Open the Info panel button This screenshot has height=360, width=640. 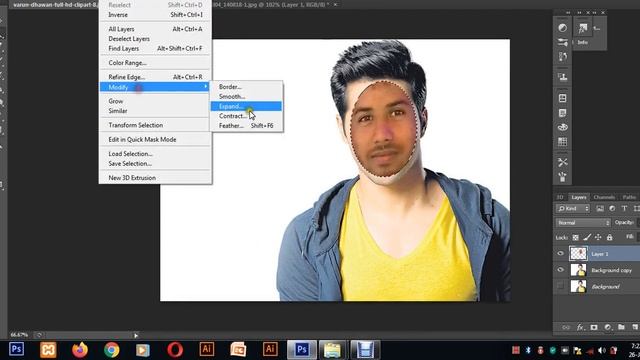pos(582,42)
